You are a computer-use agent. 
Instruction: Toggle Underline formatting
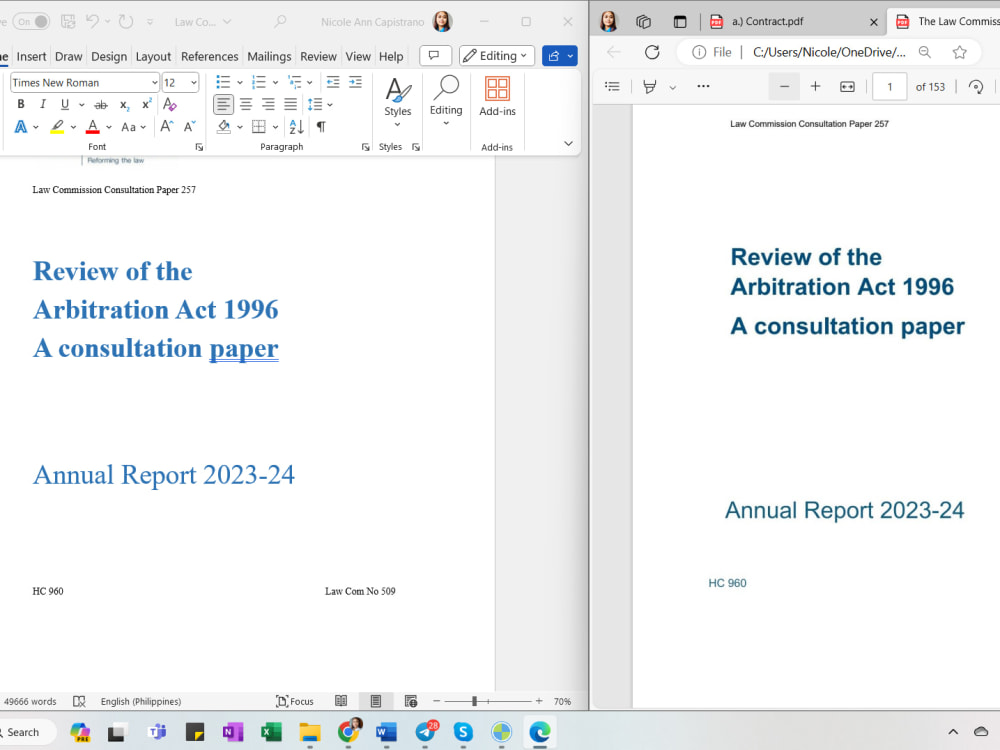tap(64, 104)
